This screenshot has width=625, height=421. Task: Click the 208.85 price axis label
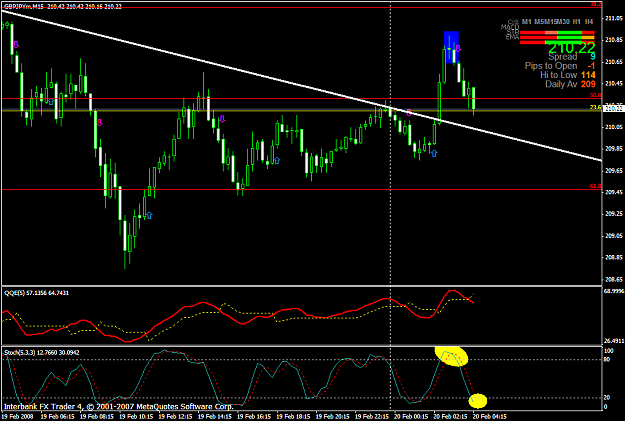pos(614,258)
